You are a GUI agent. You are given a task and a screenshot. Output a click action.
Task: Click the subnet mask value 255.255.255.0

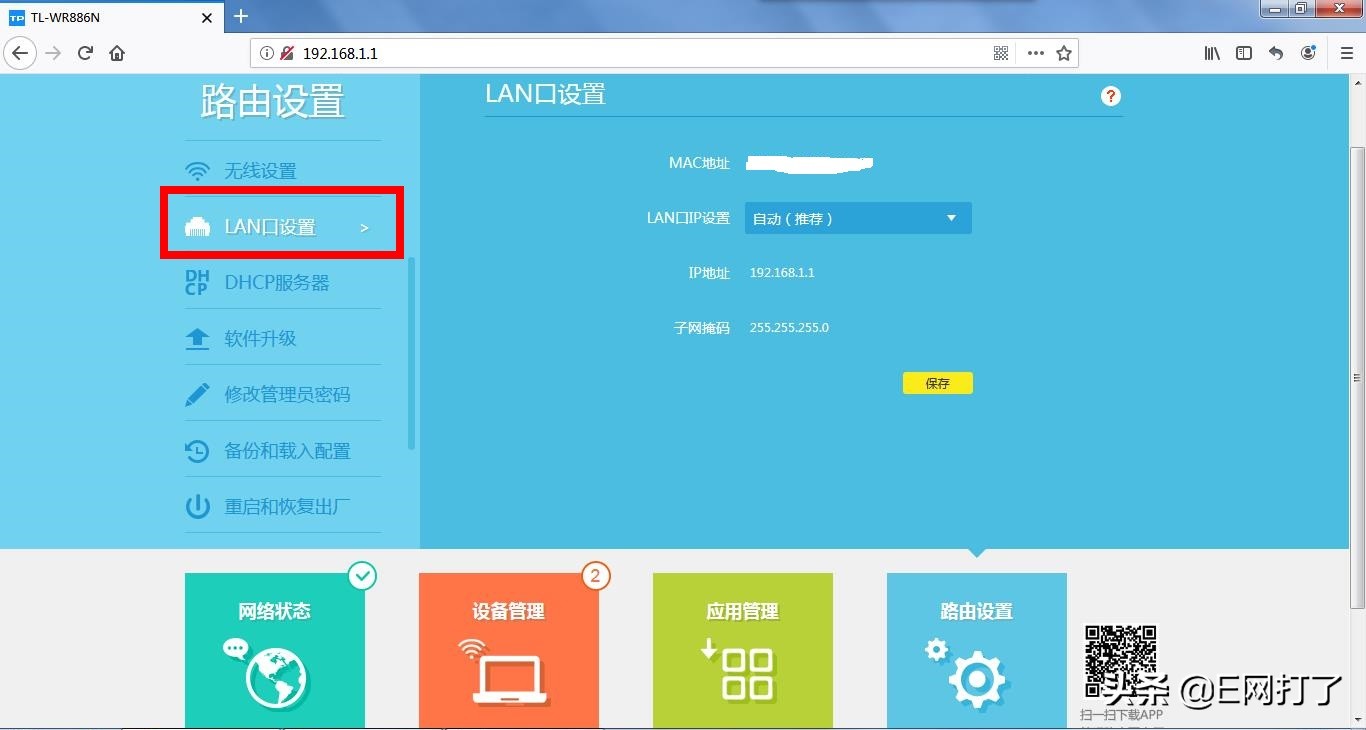[789, 328]
